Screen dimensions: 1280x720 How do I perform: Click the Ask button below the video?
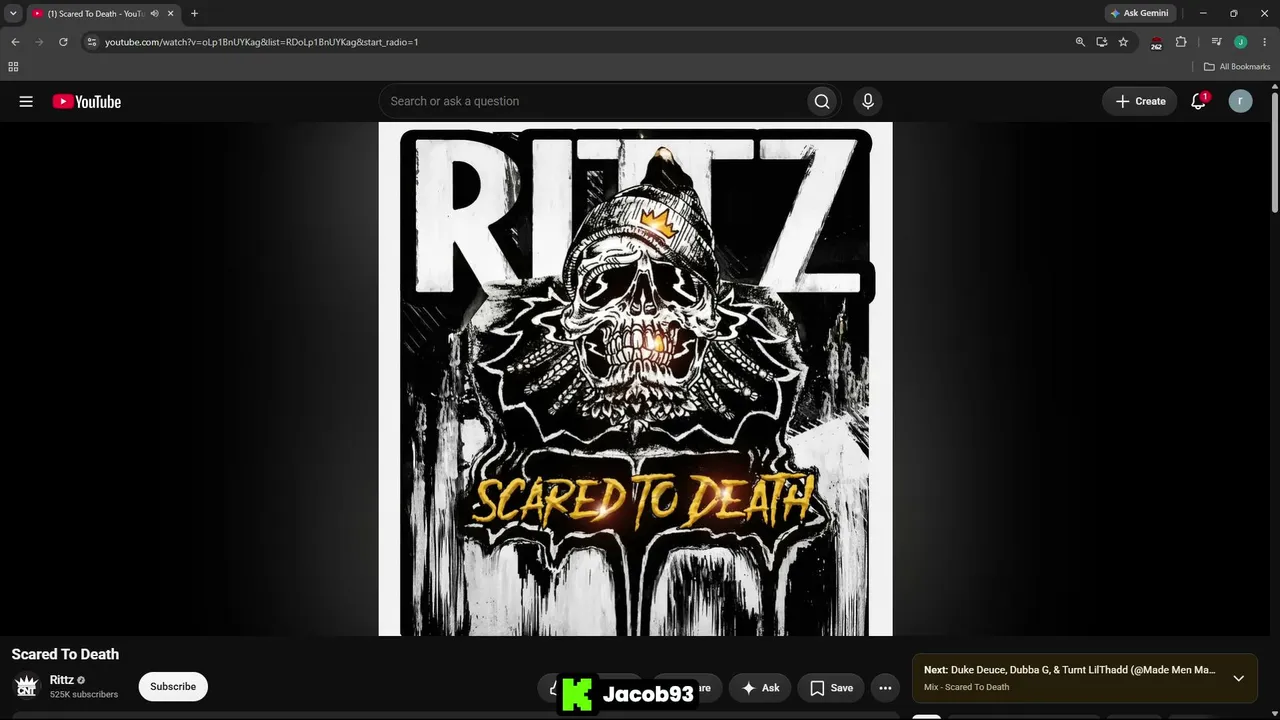click(760, 687)
